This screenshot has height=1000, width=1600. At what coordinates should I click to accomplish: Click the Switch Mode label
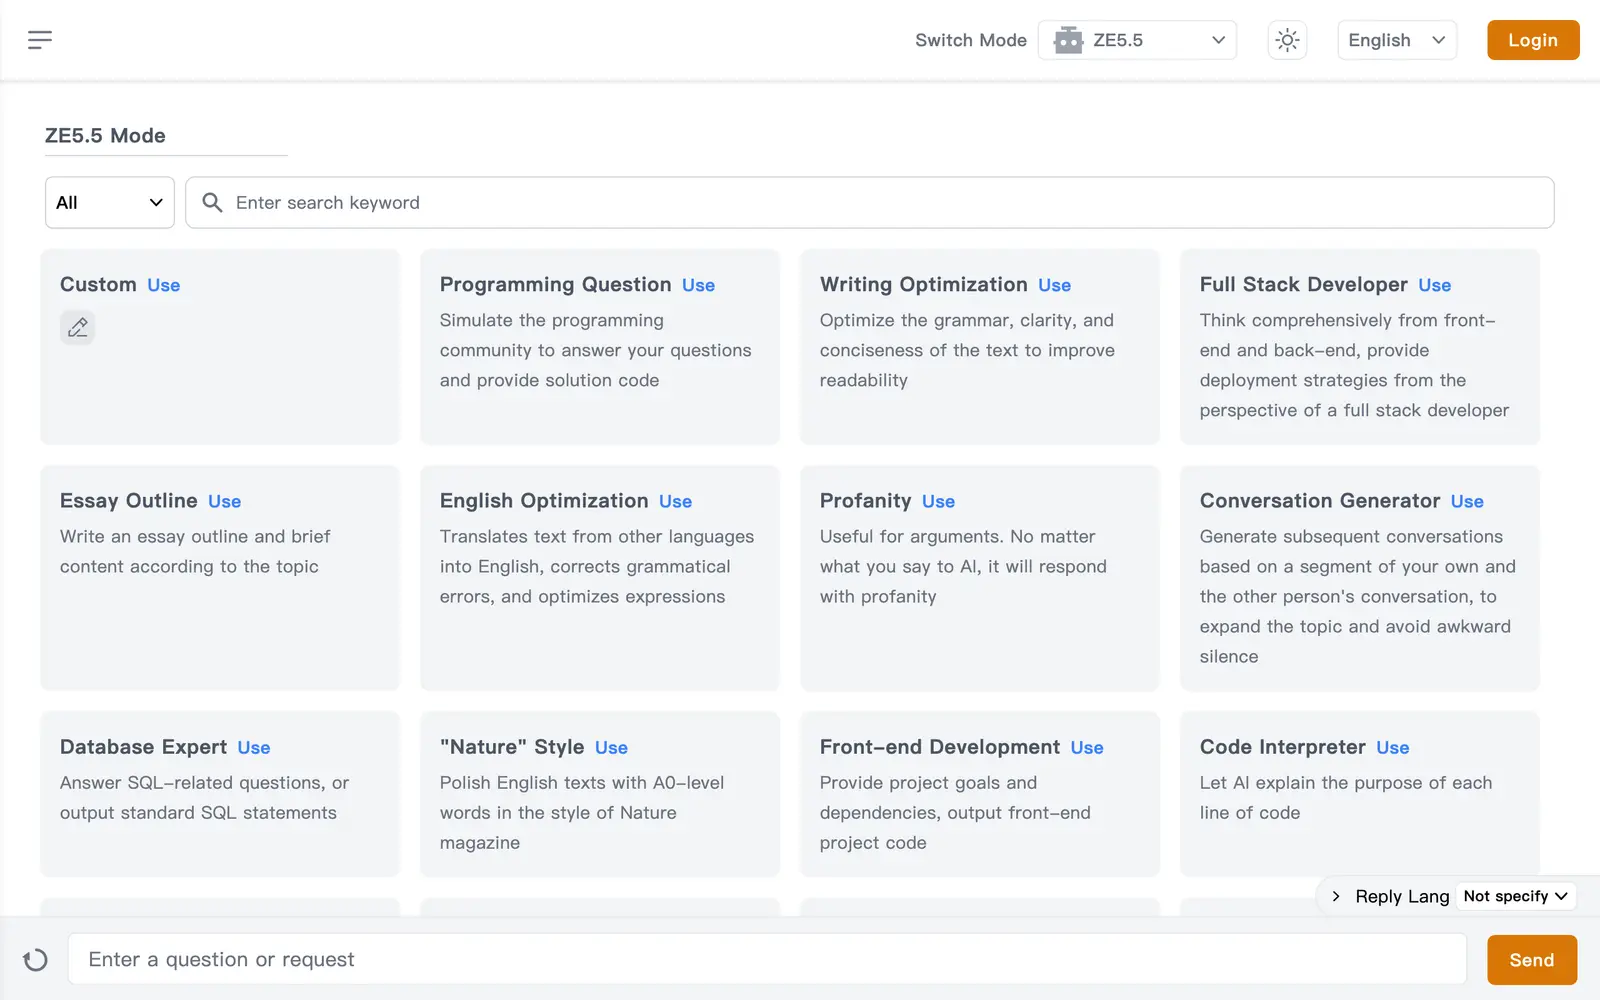(970, 40)
